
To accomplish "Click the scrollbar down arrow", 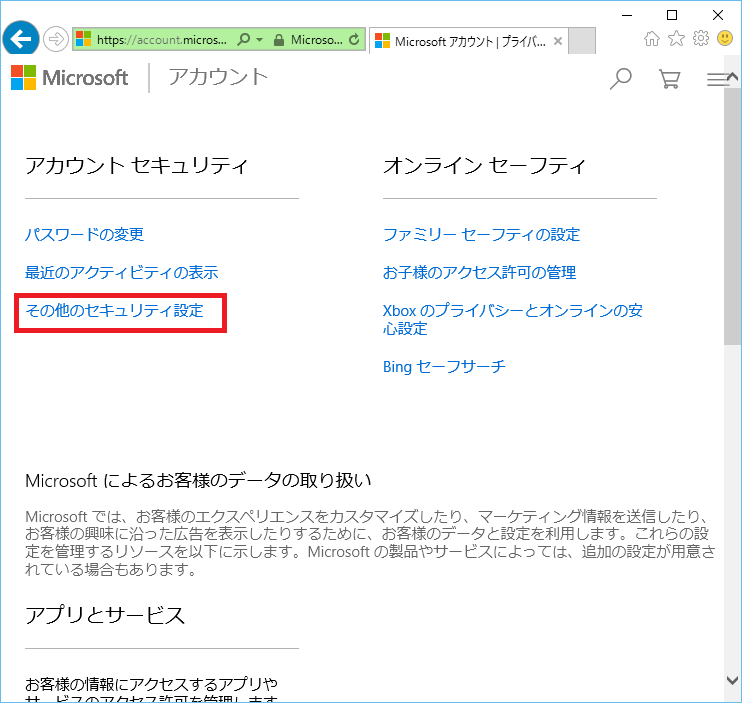I will (x=732, y=680).
